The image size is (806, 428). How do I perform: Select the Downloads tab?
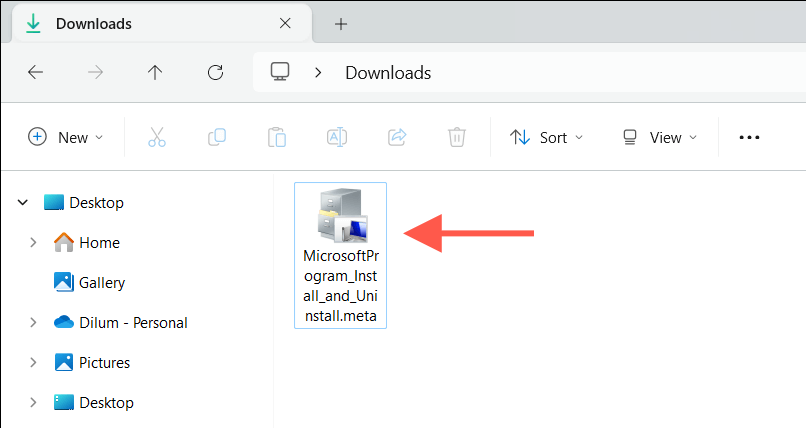[x=162, y=24]
